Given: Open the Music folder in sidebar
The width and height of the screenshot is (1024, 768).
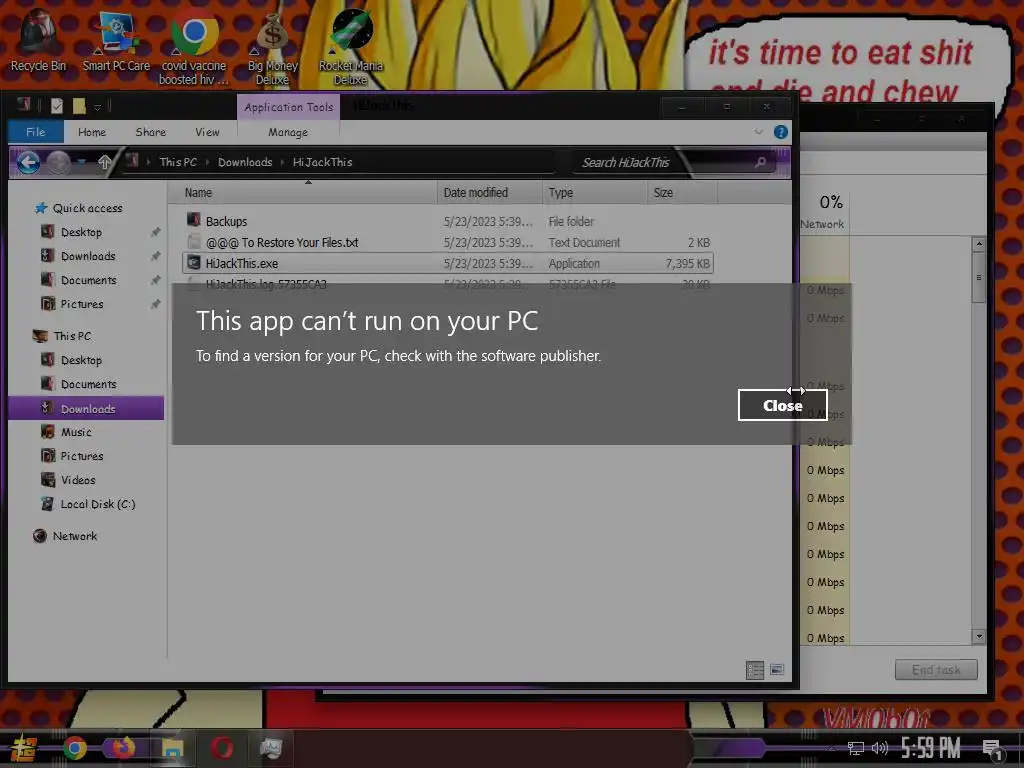Looking at the screenshot, I should tap(76, 432).
